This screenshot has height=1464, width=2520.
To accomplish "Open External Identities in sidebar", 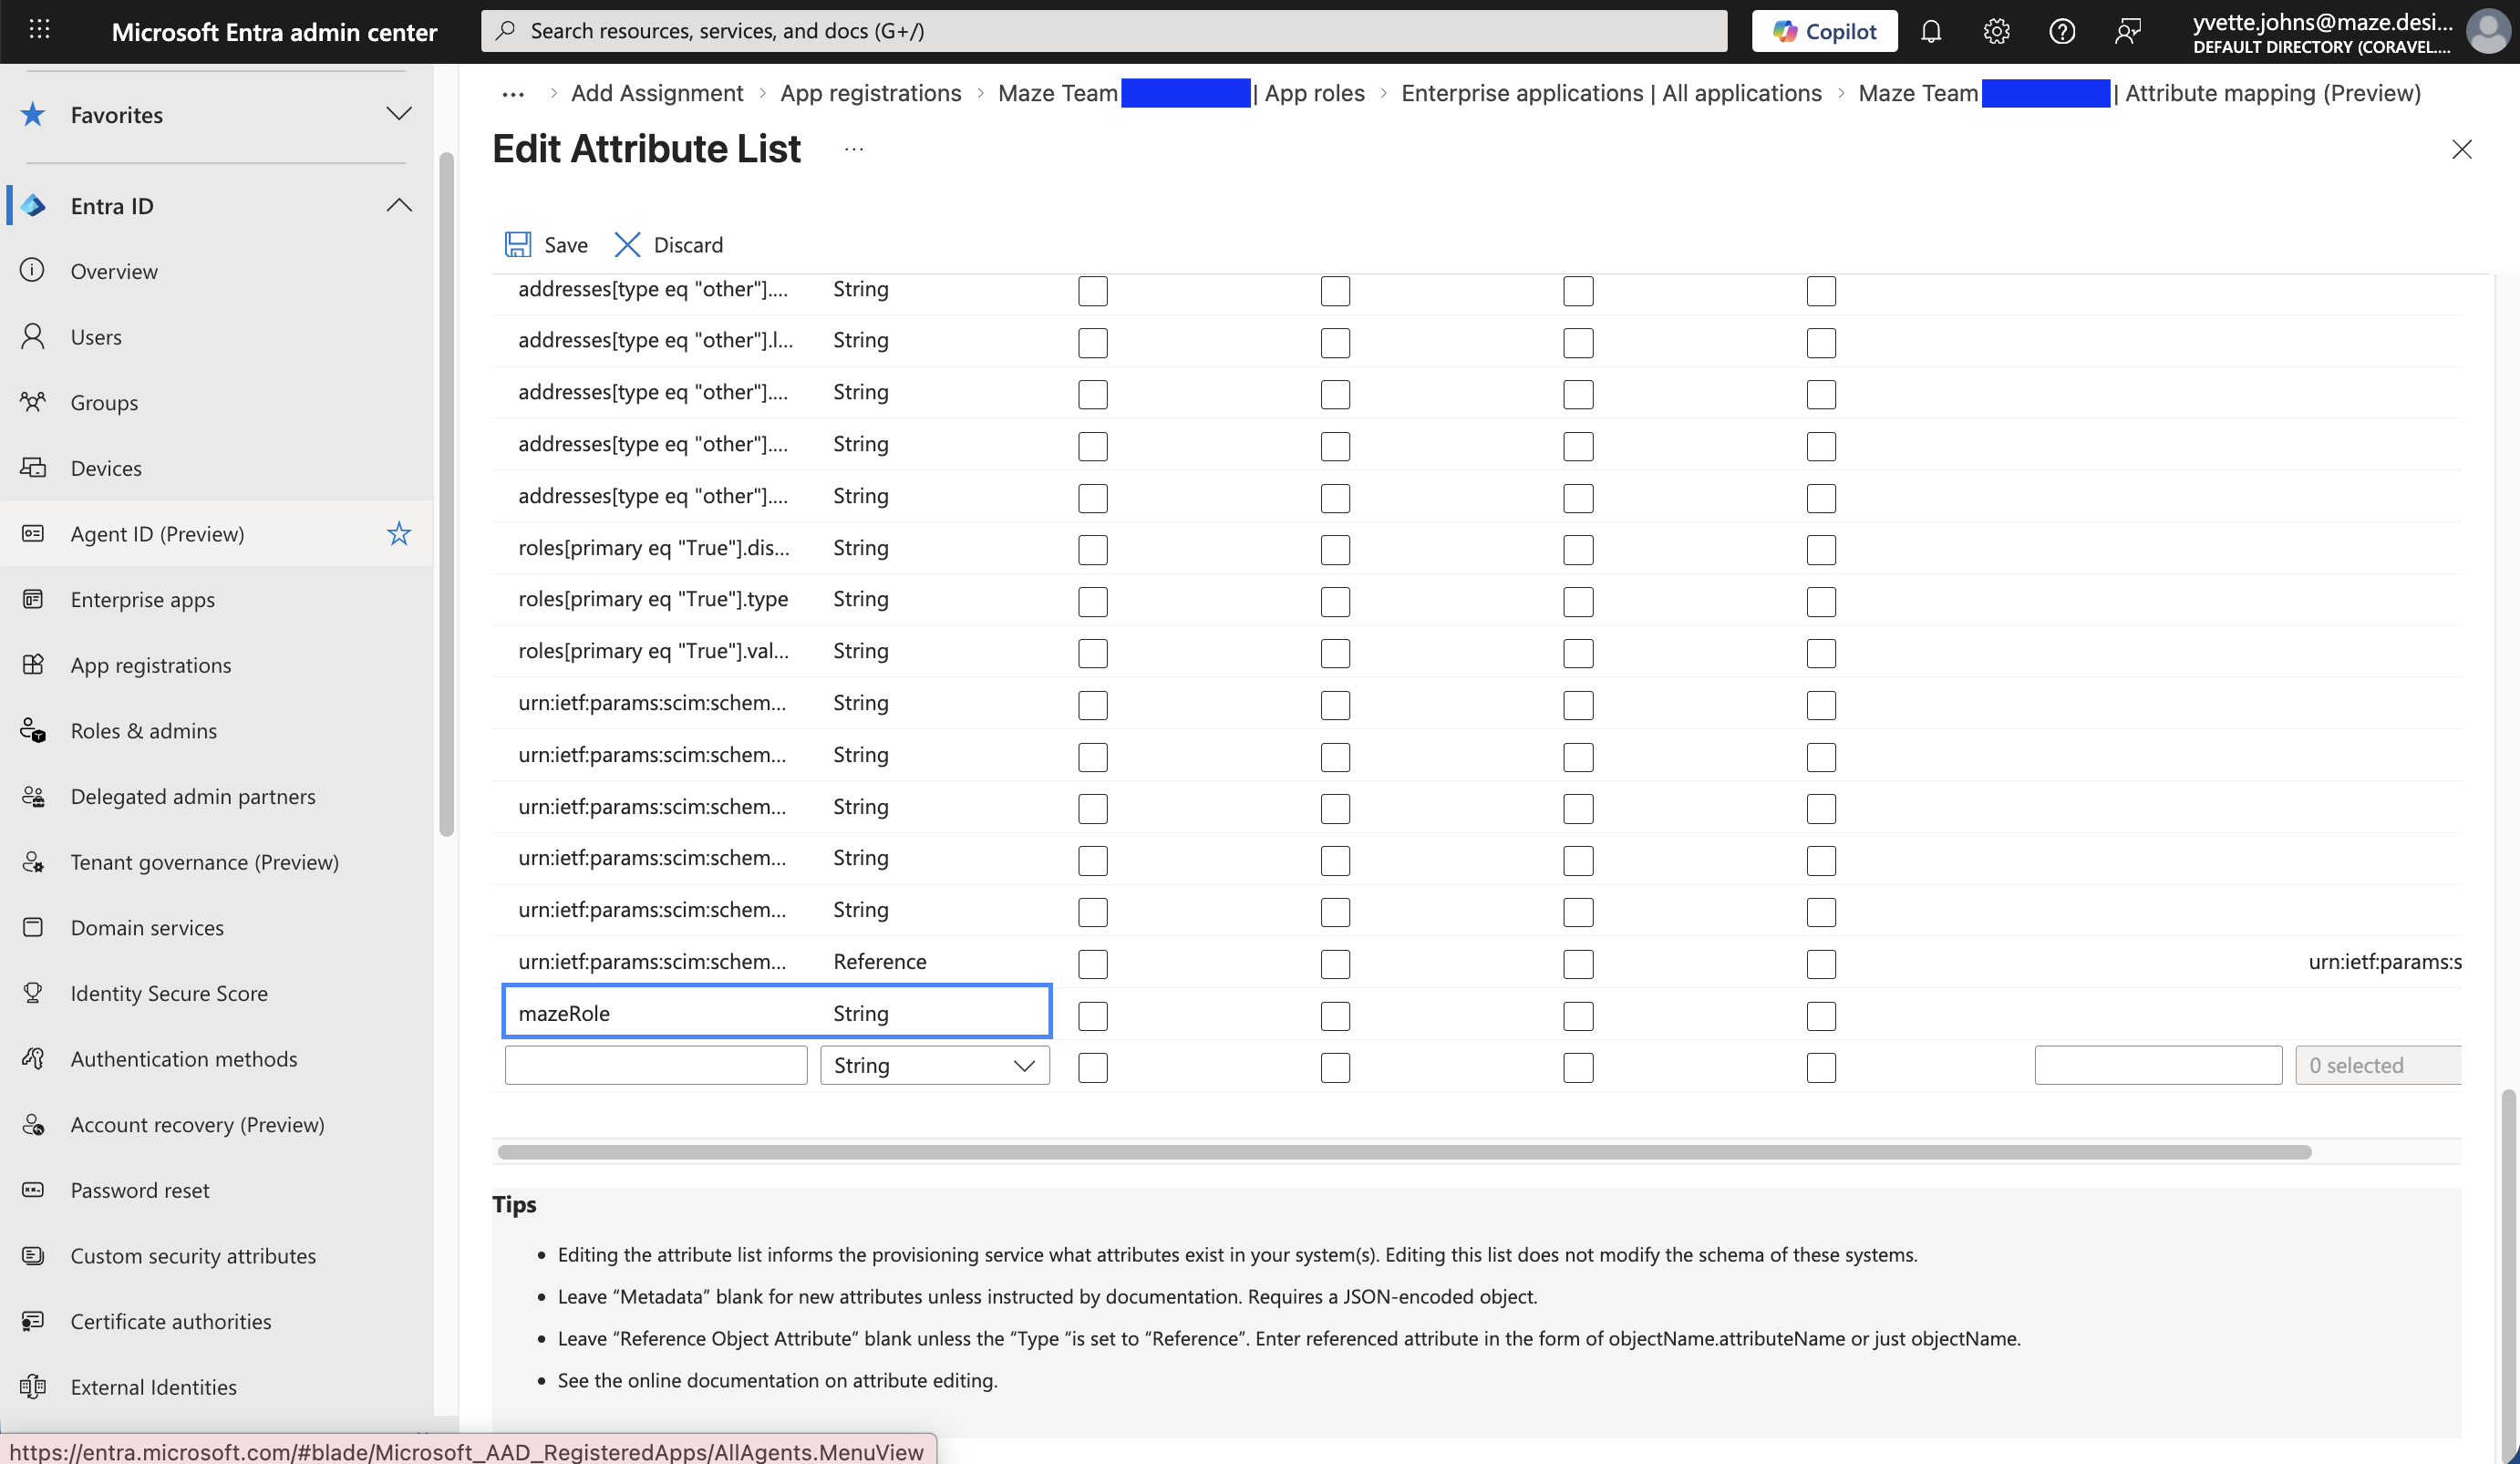I will [x=153, y=1387].
